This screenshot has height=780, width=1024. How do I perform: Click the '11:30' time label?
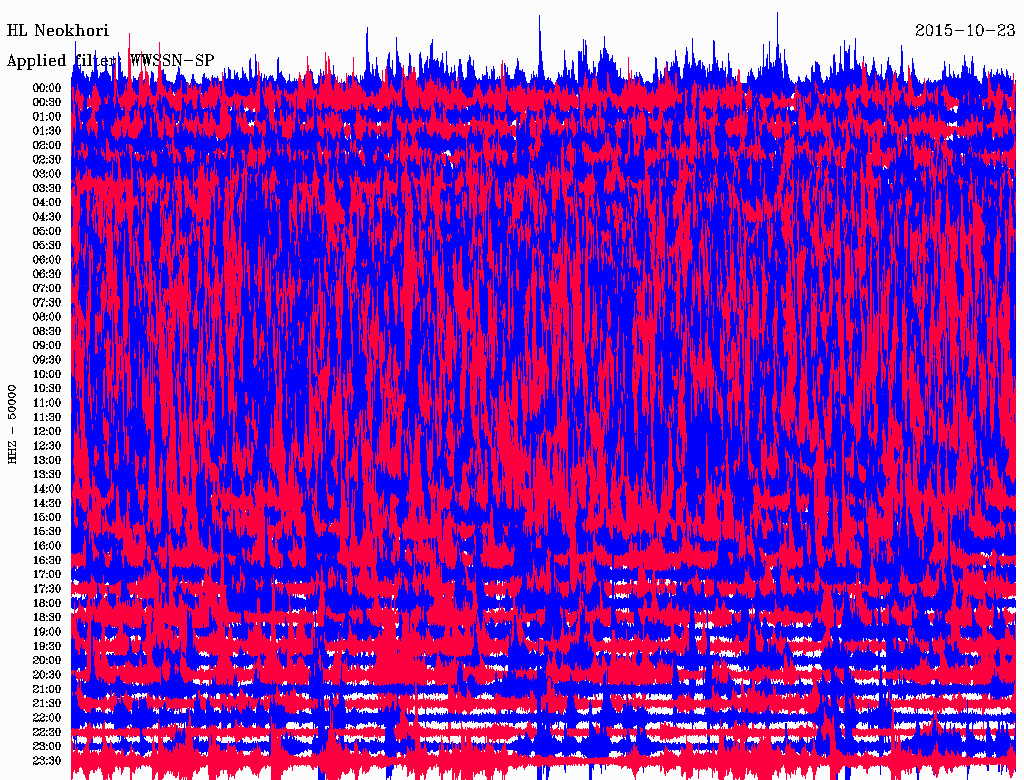[x=47, y=417]
